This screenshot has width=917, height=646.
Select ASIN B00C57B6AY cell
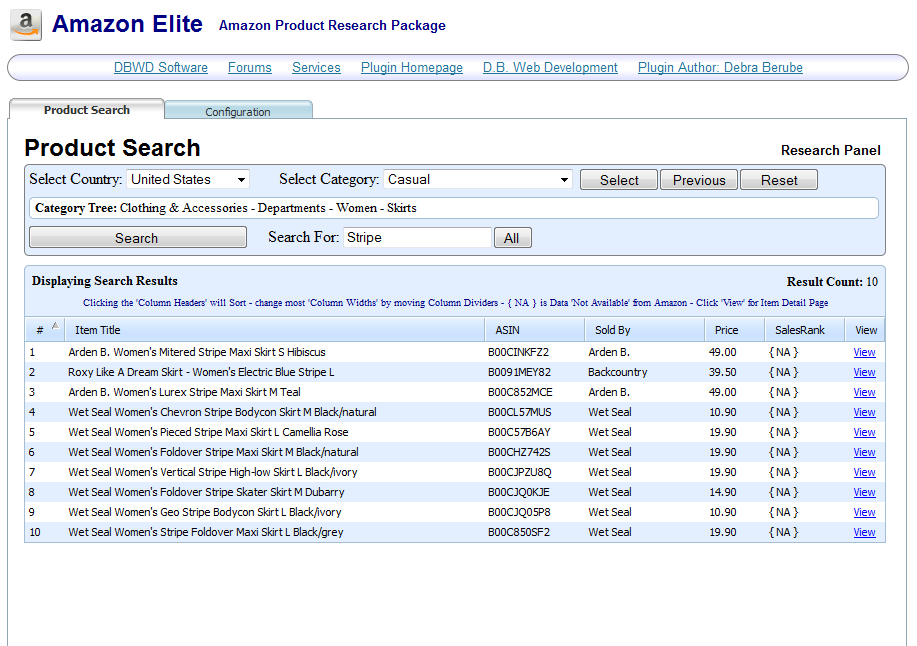click(519, 432)
